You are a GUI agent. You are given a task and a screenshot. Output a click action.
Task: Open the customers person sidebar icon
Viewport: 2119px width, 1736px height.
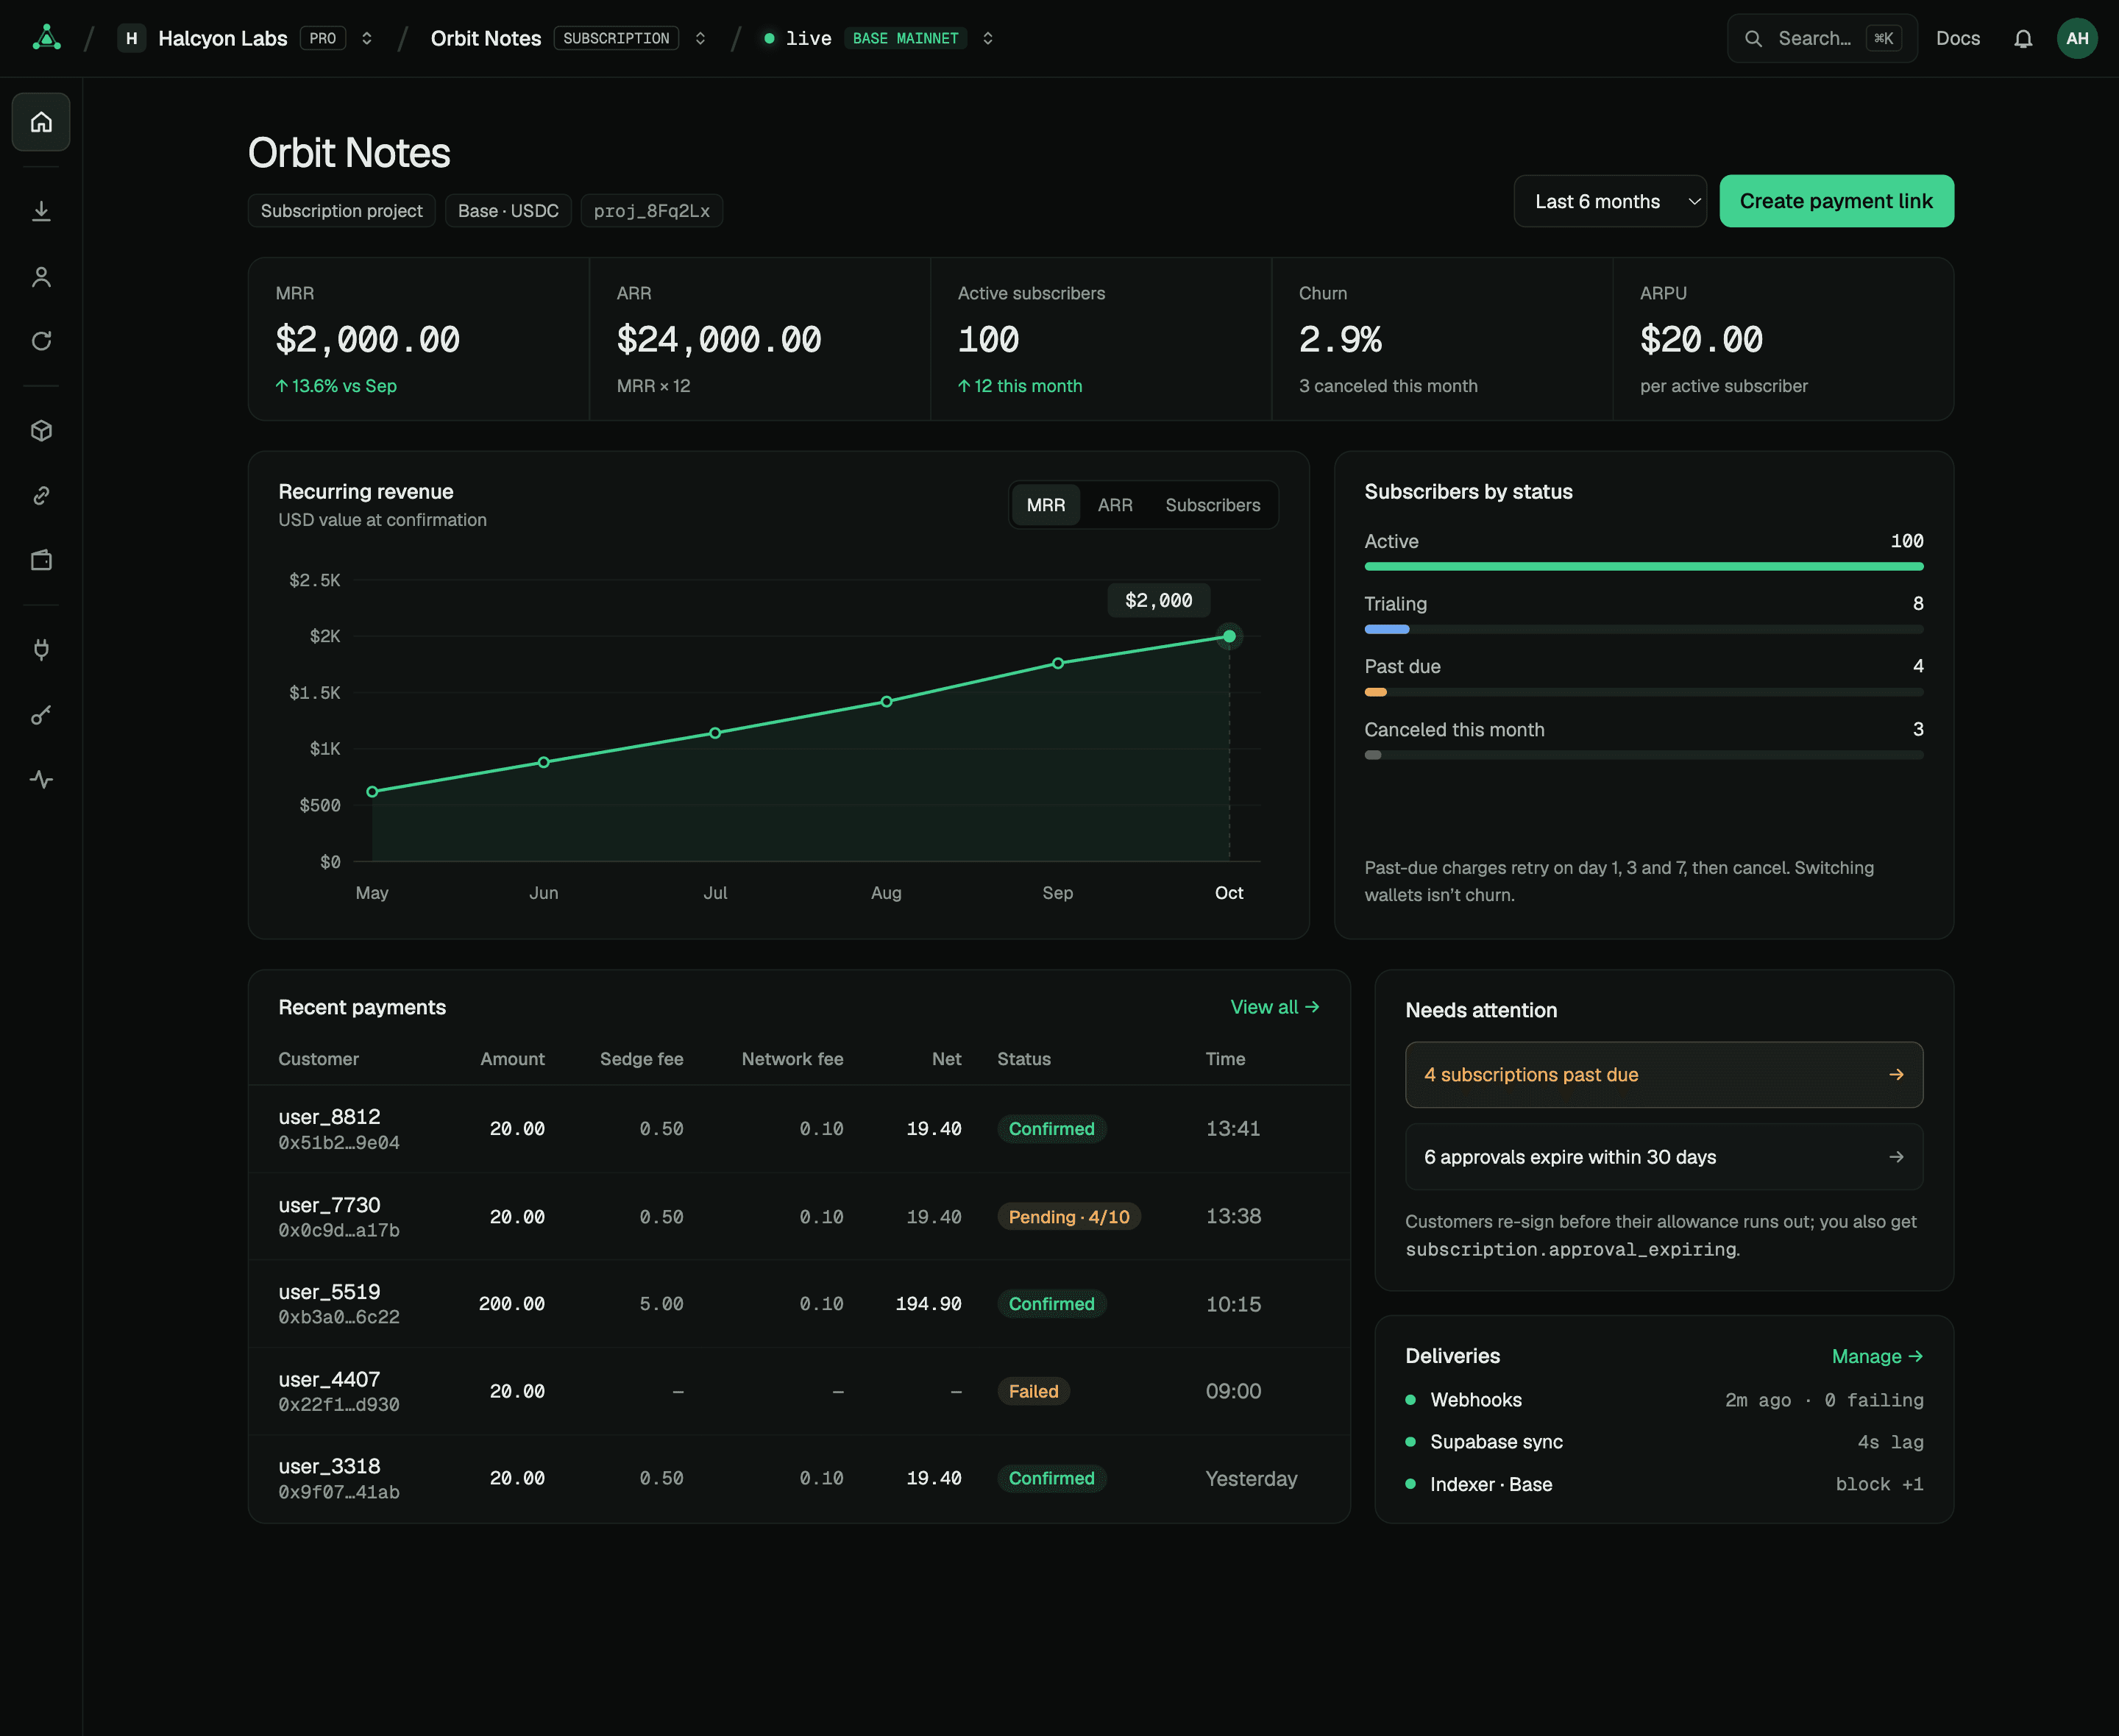pyautogui.click(x=41, y=277)
